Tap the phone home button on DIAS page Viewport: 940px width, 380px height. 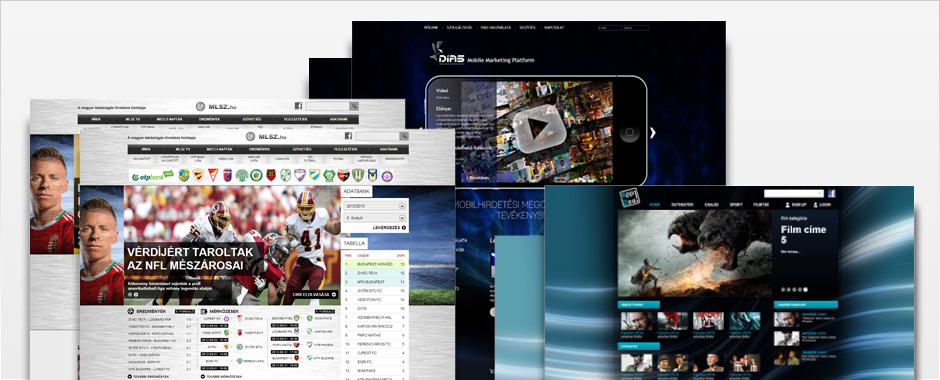pyautogui.click(x=629, y=132)
